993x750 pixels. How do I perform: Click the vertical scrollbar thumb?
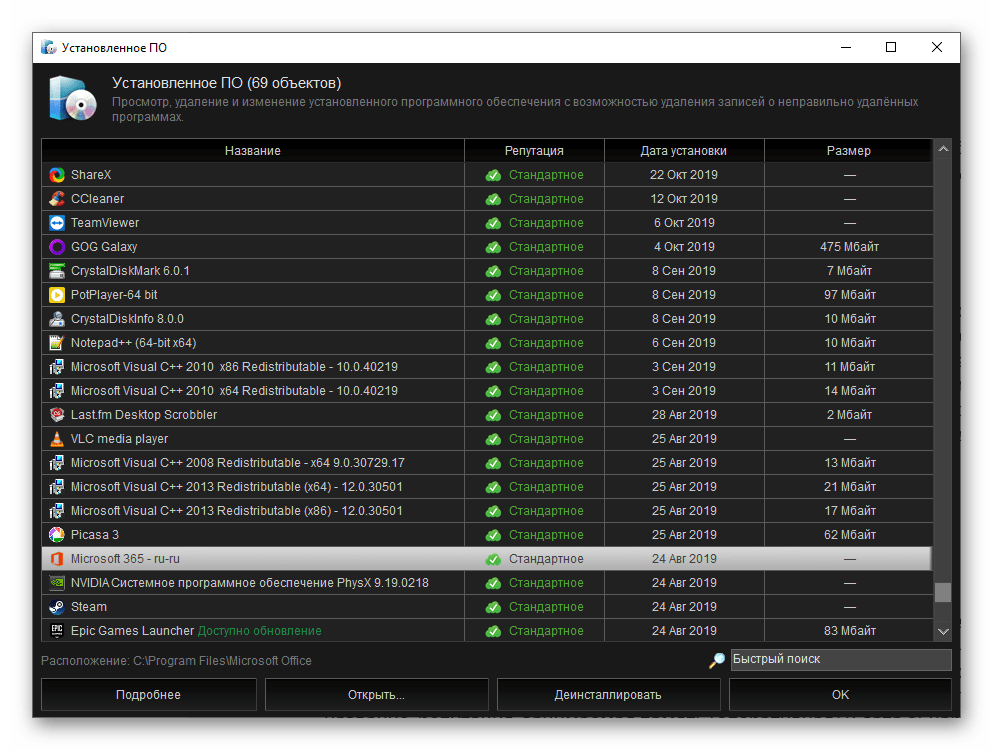[943, 592]
